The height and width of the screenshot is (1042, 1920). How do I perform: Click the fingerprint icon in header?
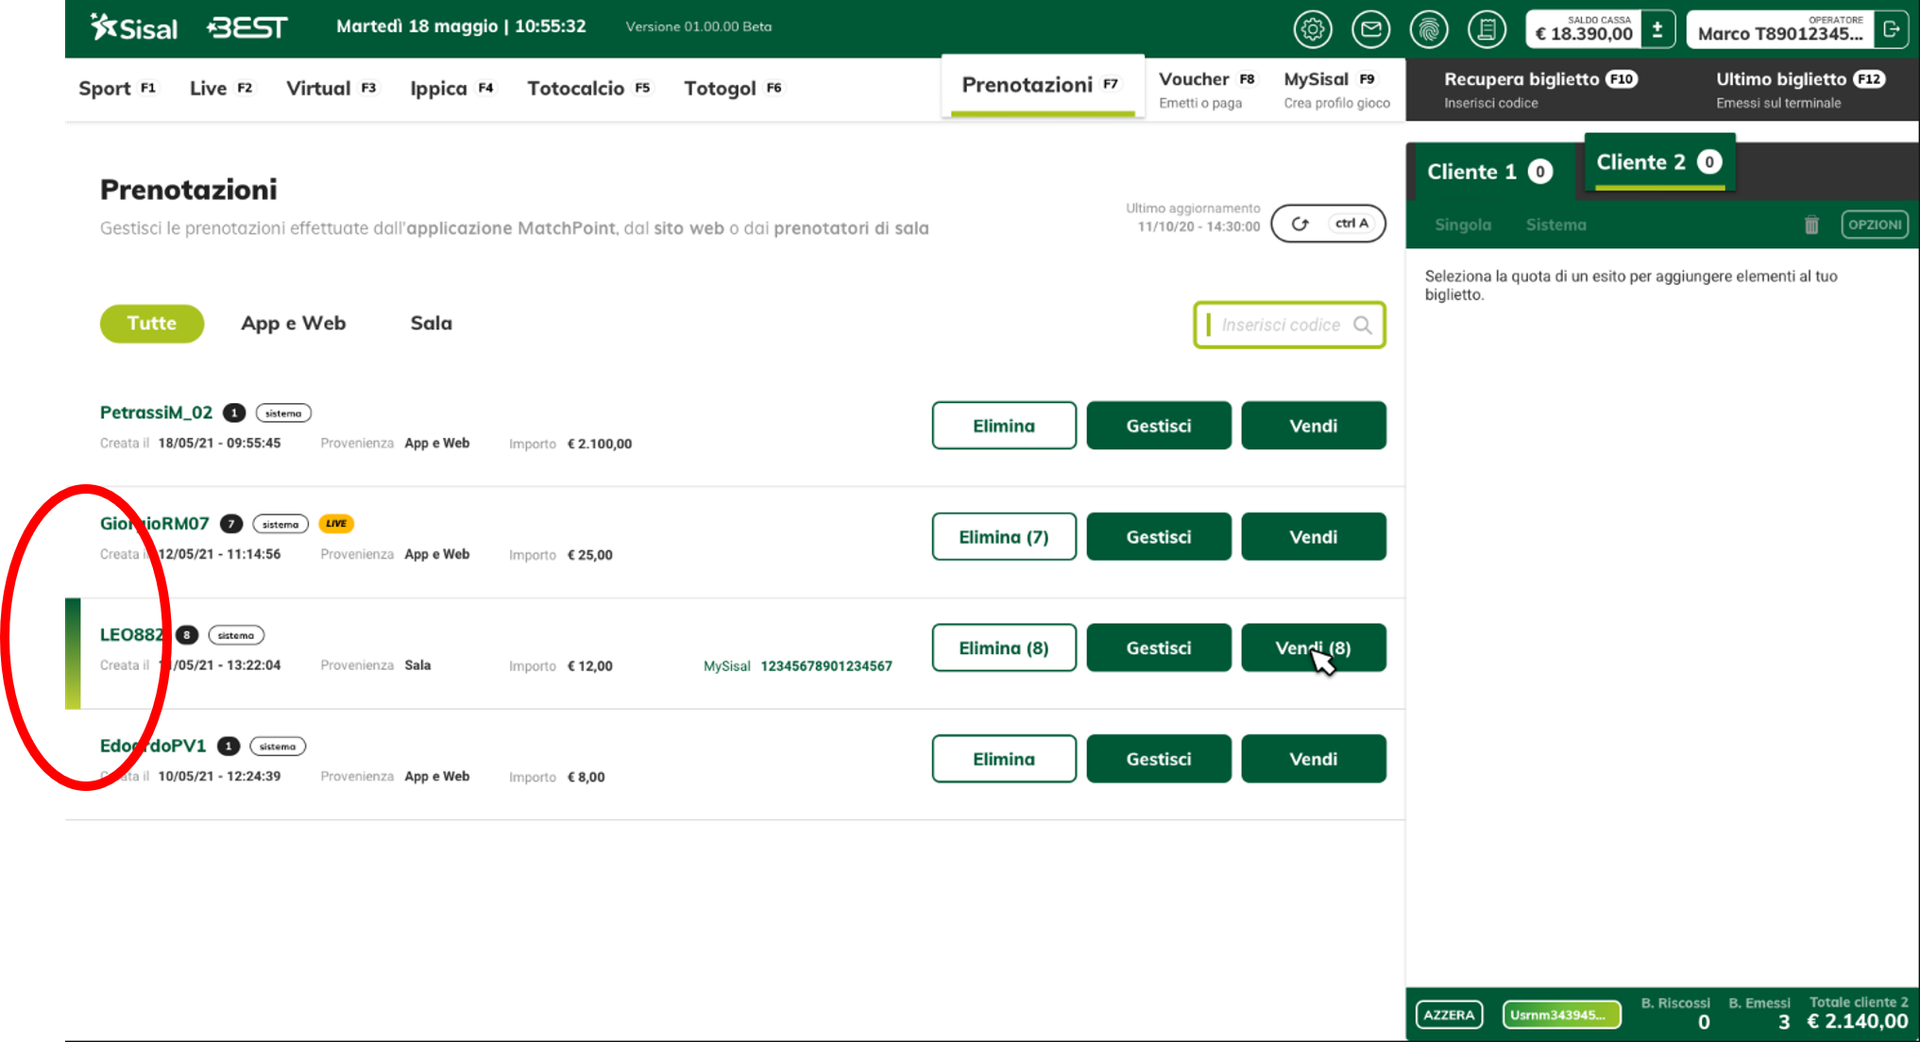click(1428, 30)
